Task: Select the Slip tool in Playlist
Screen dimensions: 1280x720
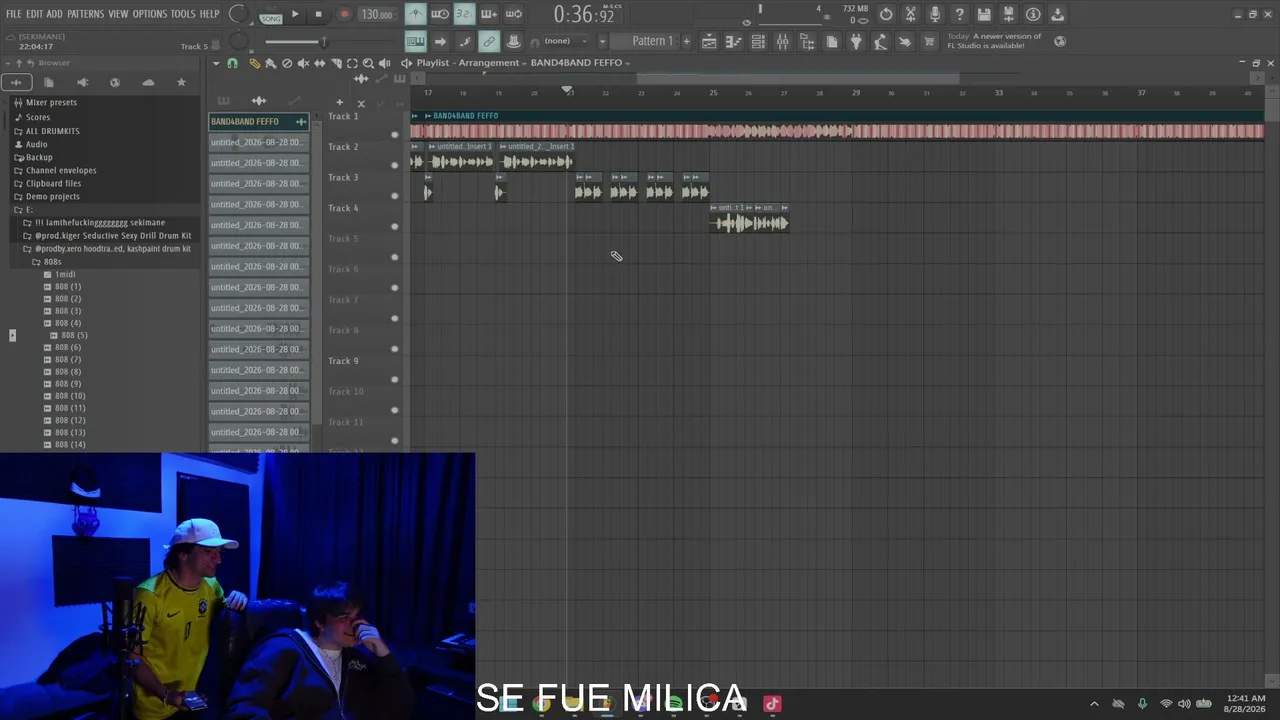Action: 319,63
